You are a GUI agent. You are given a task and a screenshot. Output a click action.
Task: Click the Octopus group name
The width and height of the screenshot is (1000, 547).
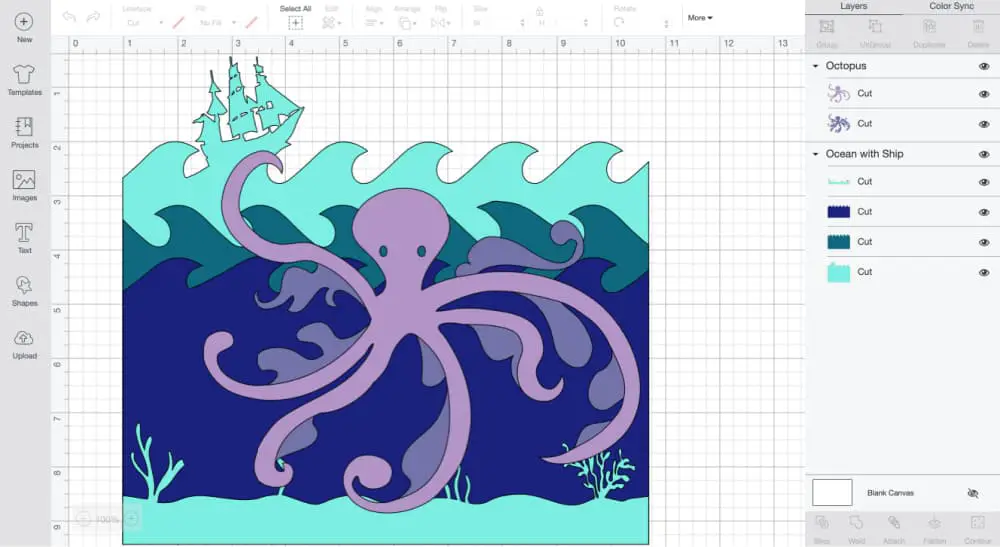846,66
